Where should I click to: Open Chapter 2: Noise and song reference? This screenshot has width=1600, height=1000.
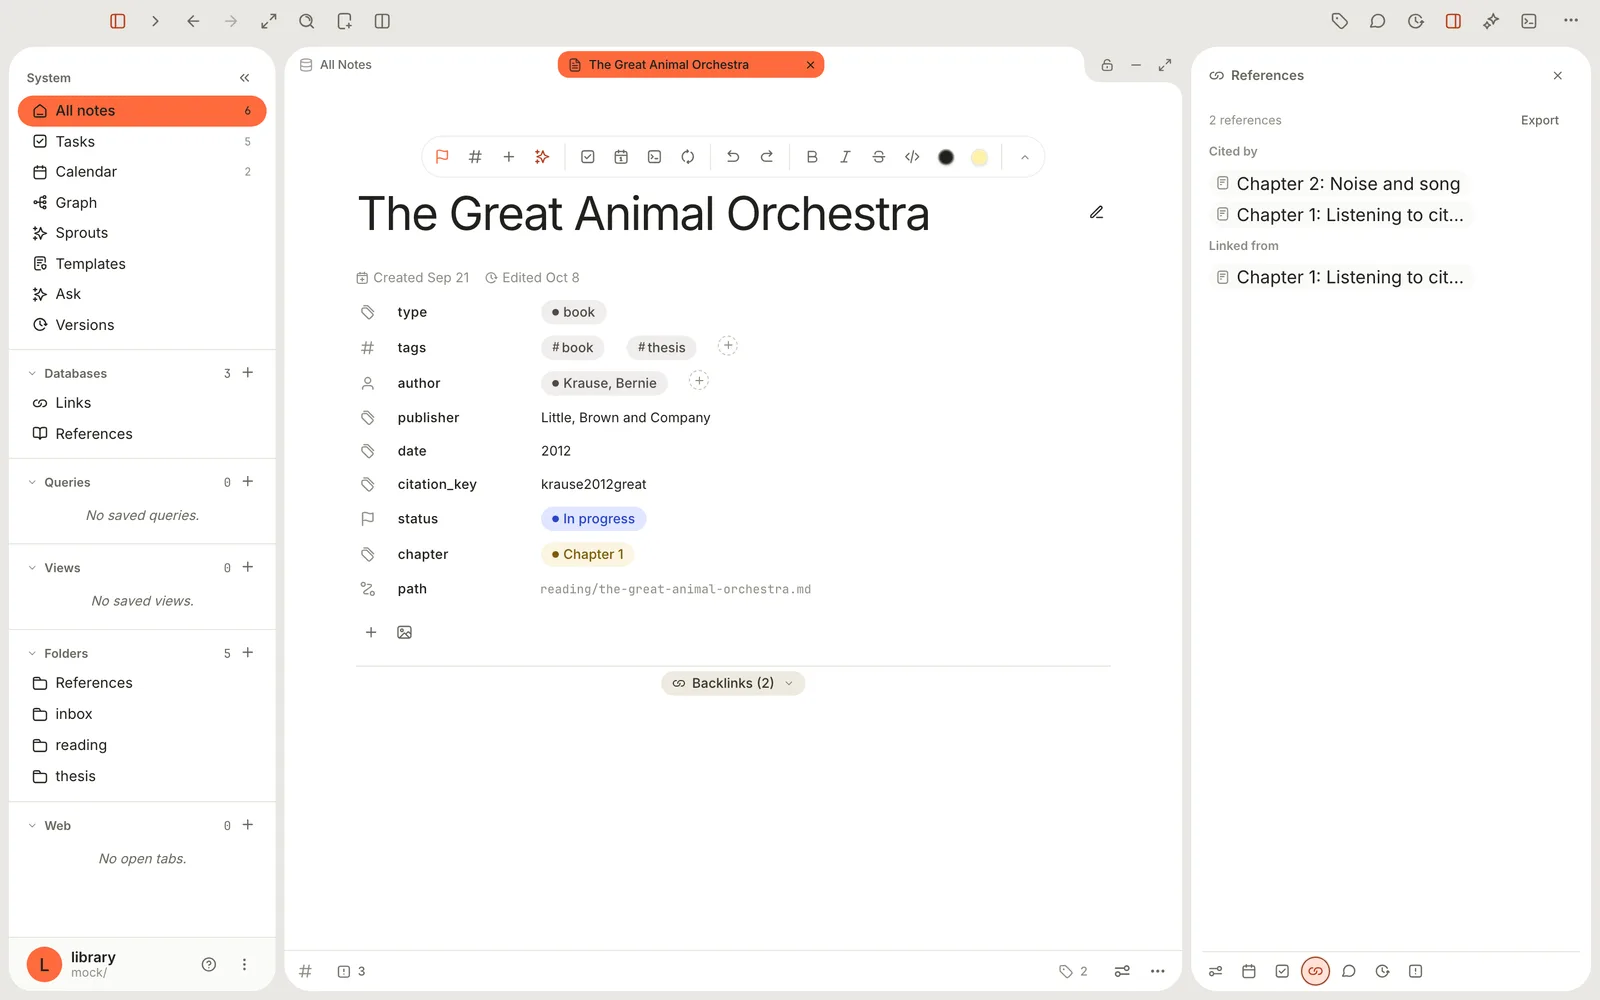point(1338,184)
